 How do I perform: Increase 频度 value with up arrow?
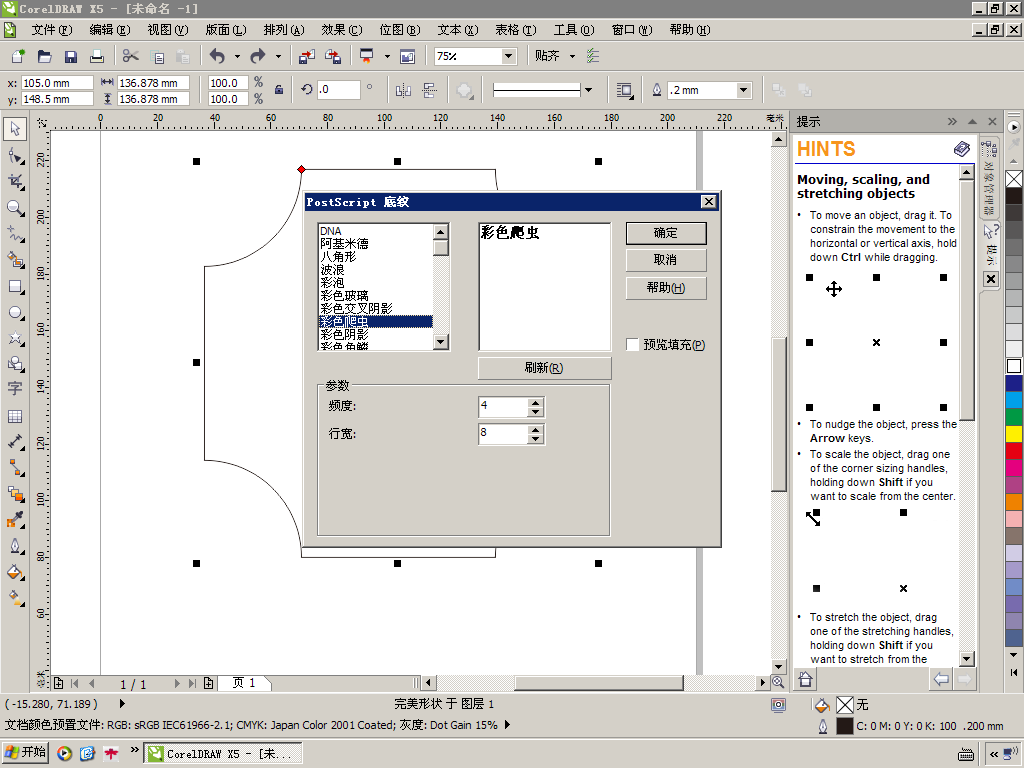(x=536, y=403)
